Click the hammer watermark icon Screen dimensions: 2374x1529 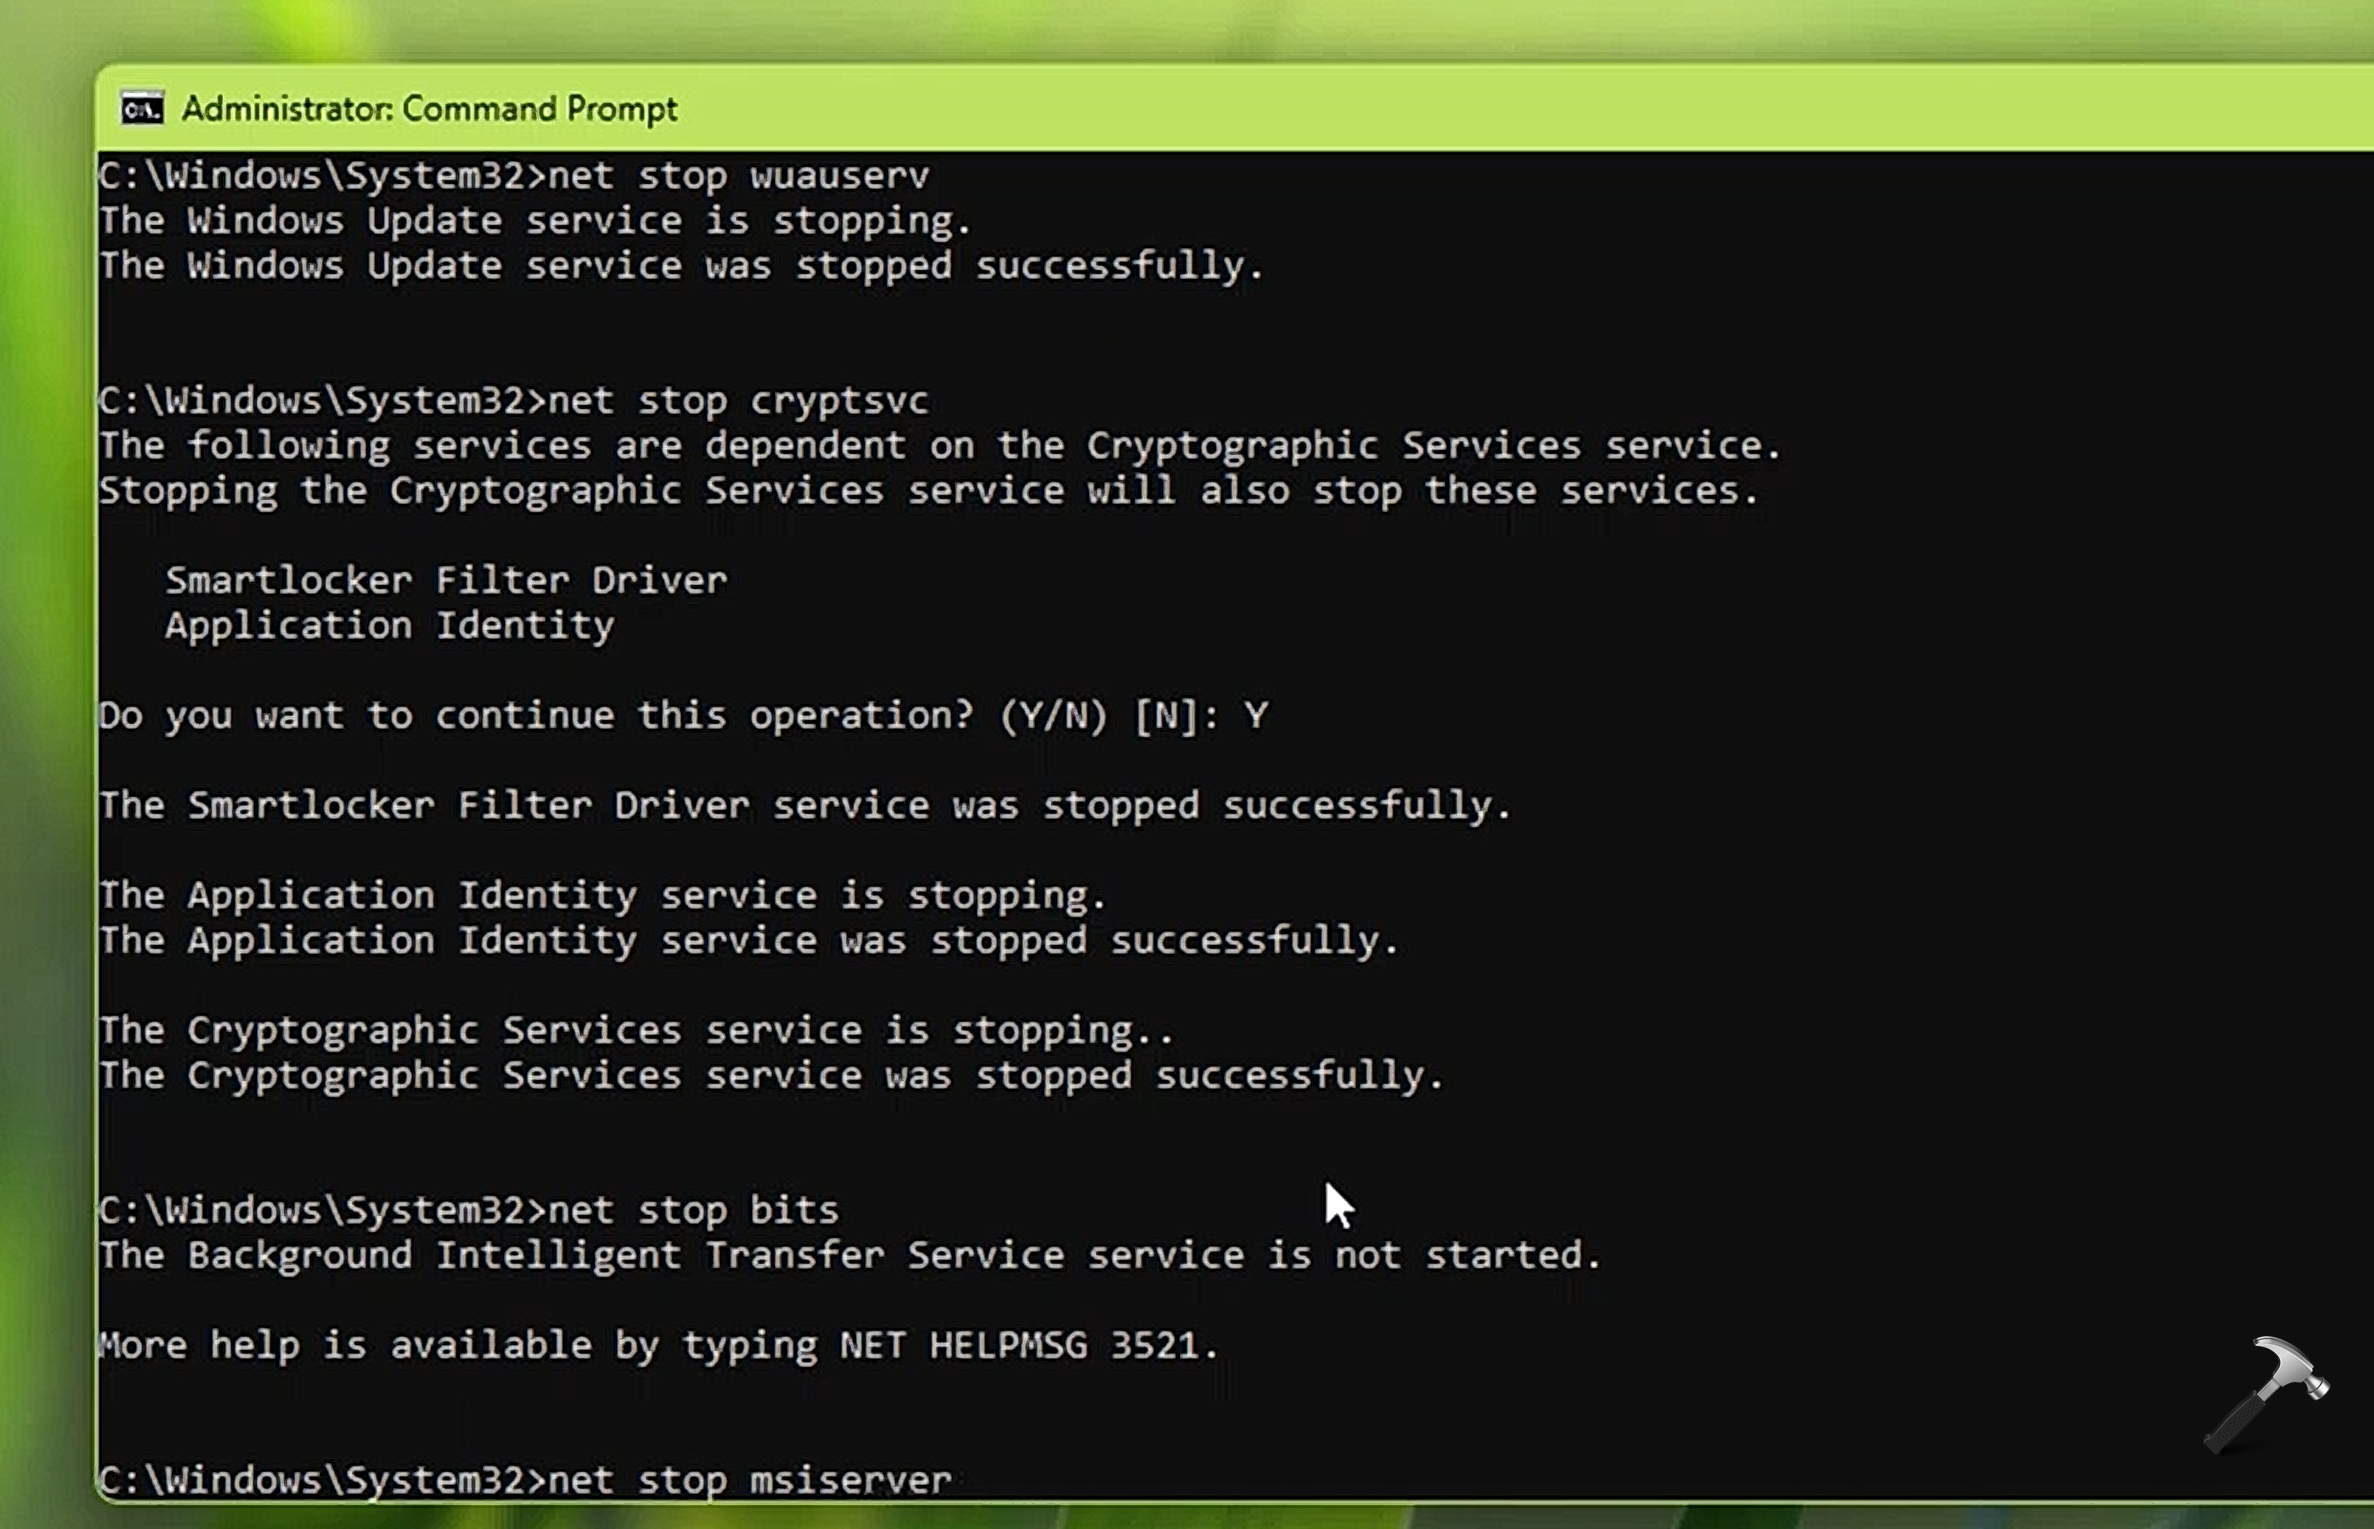click(2266, 1393)
